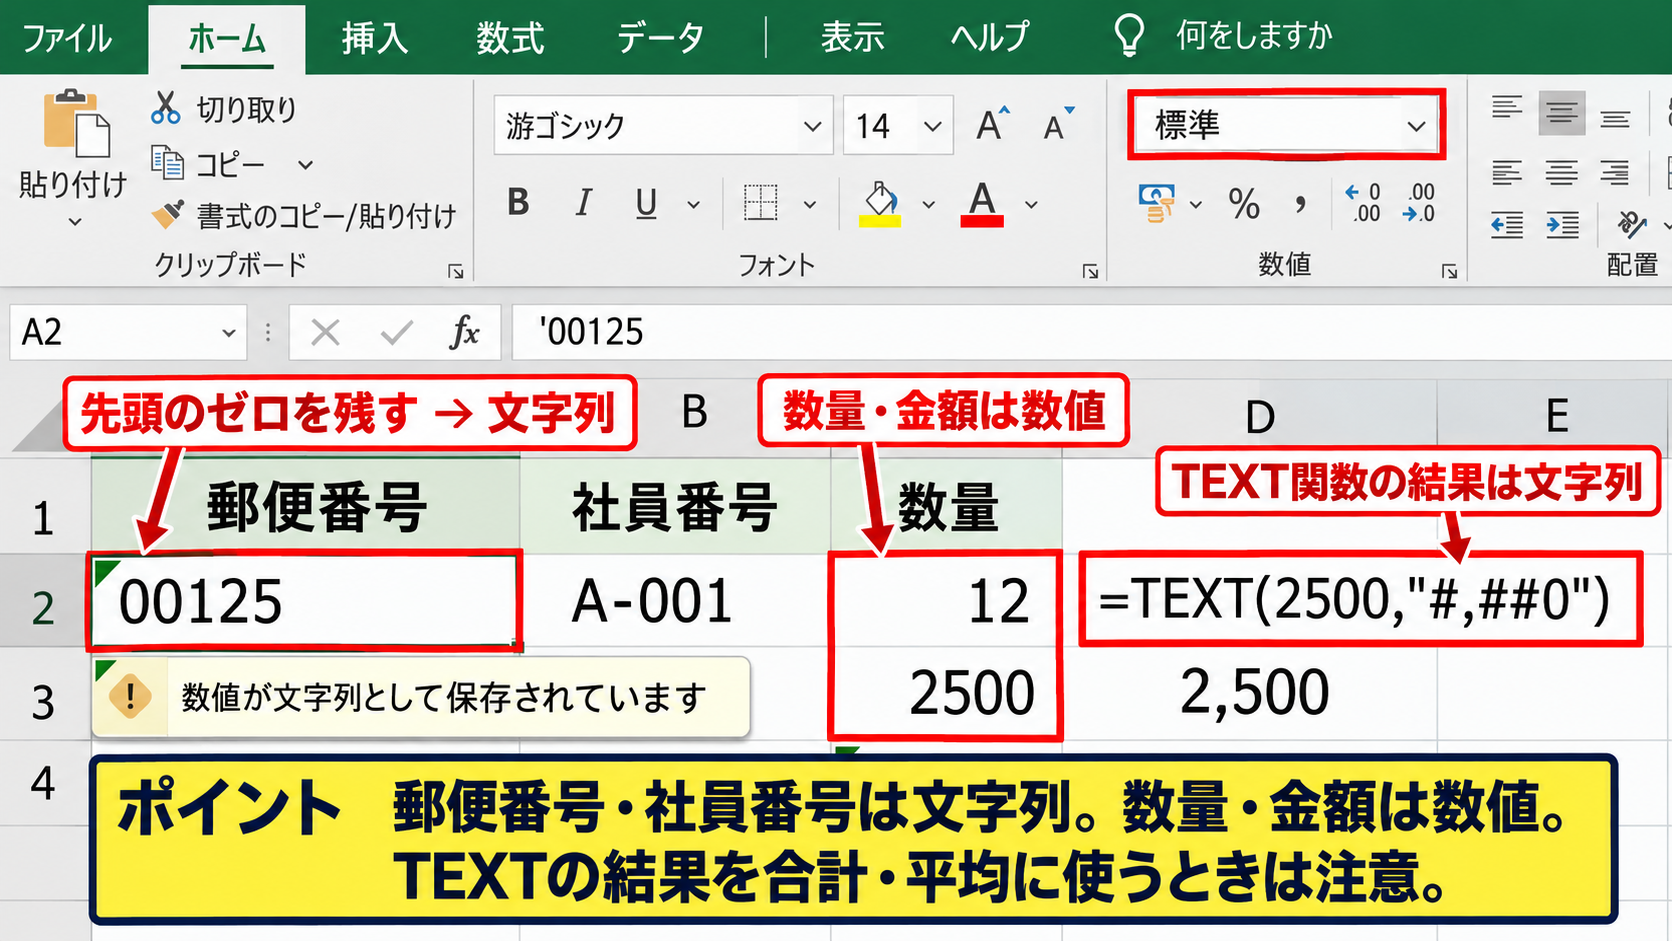
Task: Decrease font size with small A
Action: 1058,125
